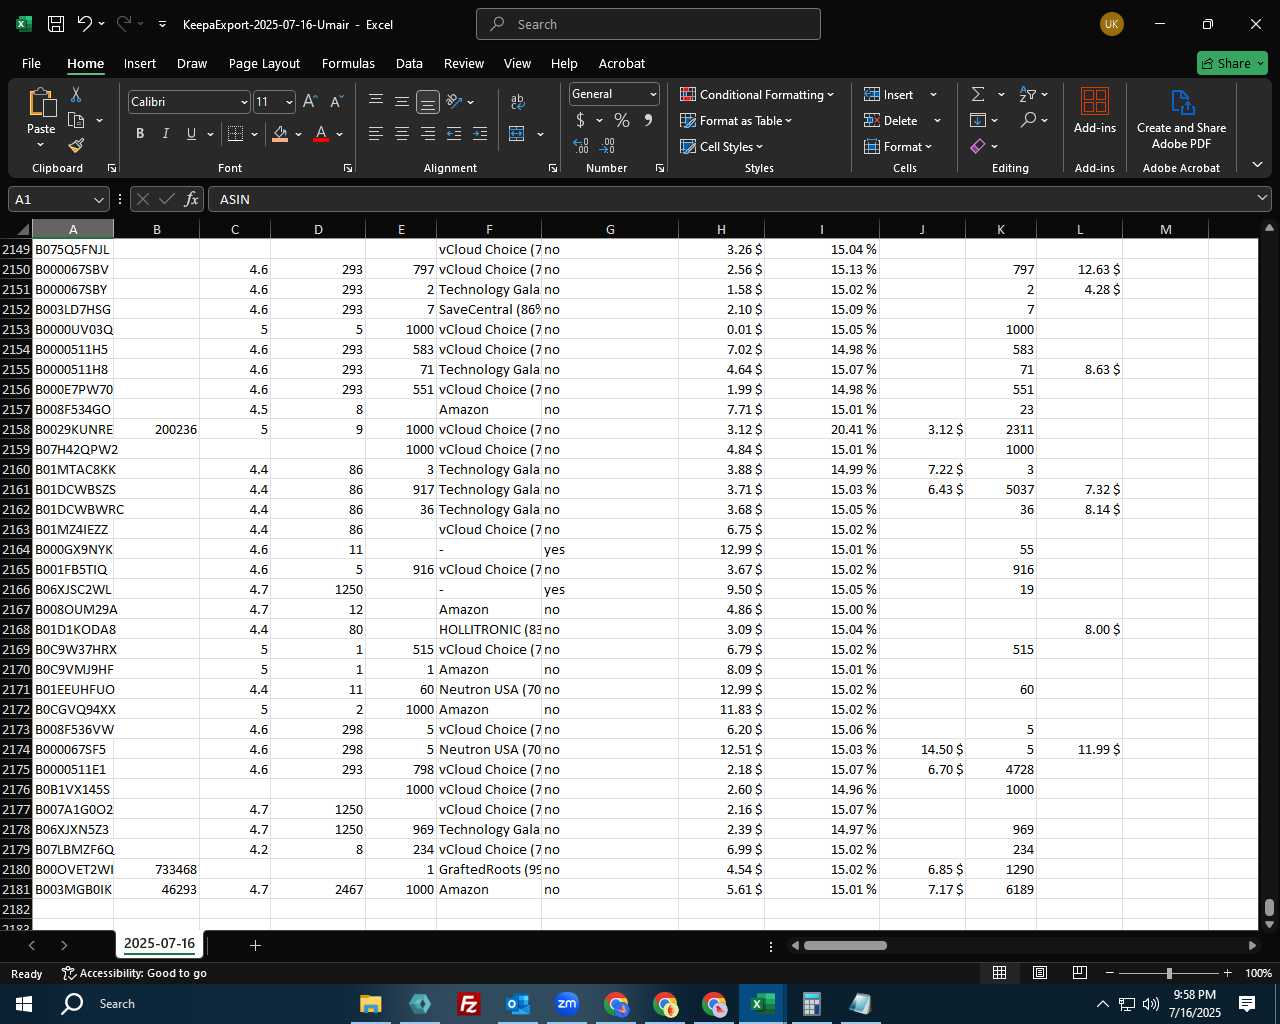This screenshot has height=1024, width=1280.
Task: Click the Decrease Decimal icon
Action: point(608,146)
